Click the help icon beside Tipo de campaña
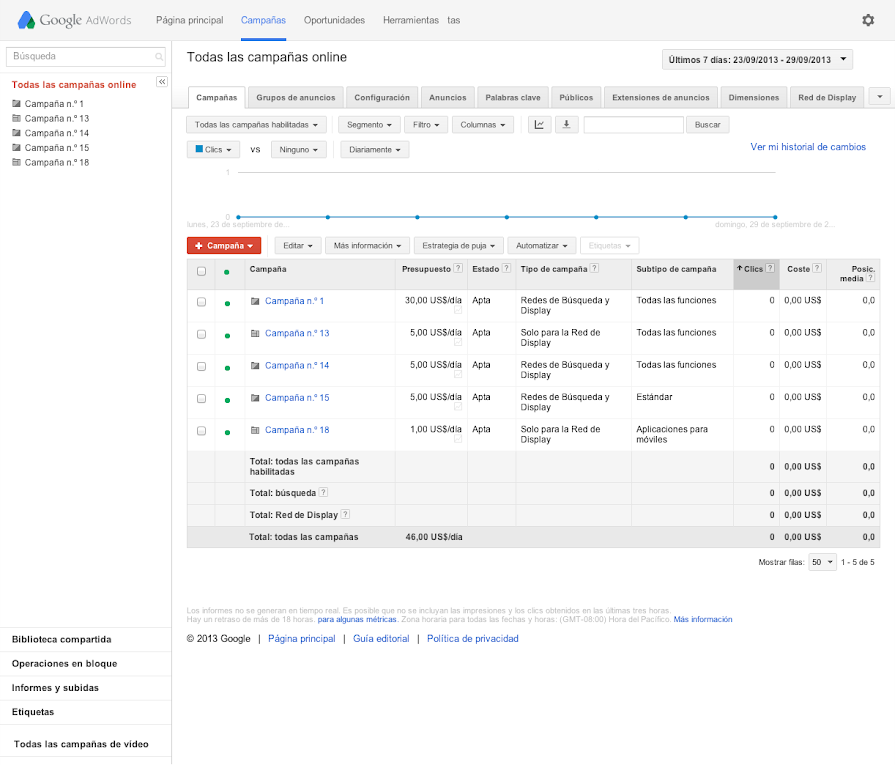895x765 pixels. coord(594,269)
